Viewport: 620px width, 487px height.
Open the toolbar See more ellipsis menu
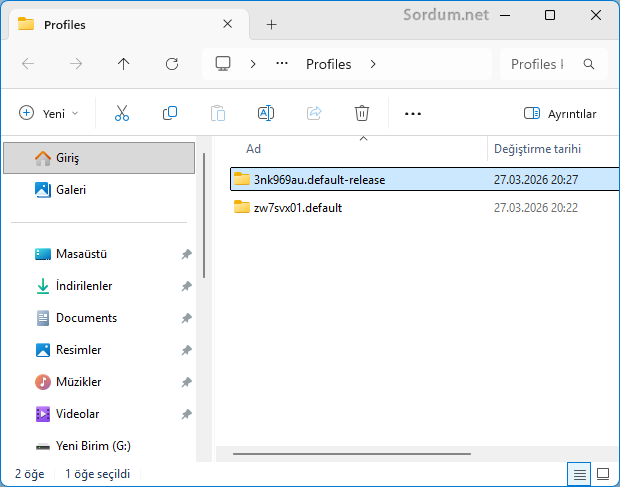pos(413,114)
